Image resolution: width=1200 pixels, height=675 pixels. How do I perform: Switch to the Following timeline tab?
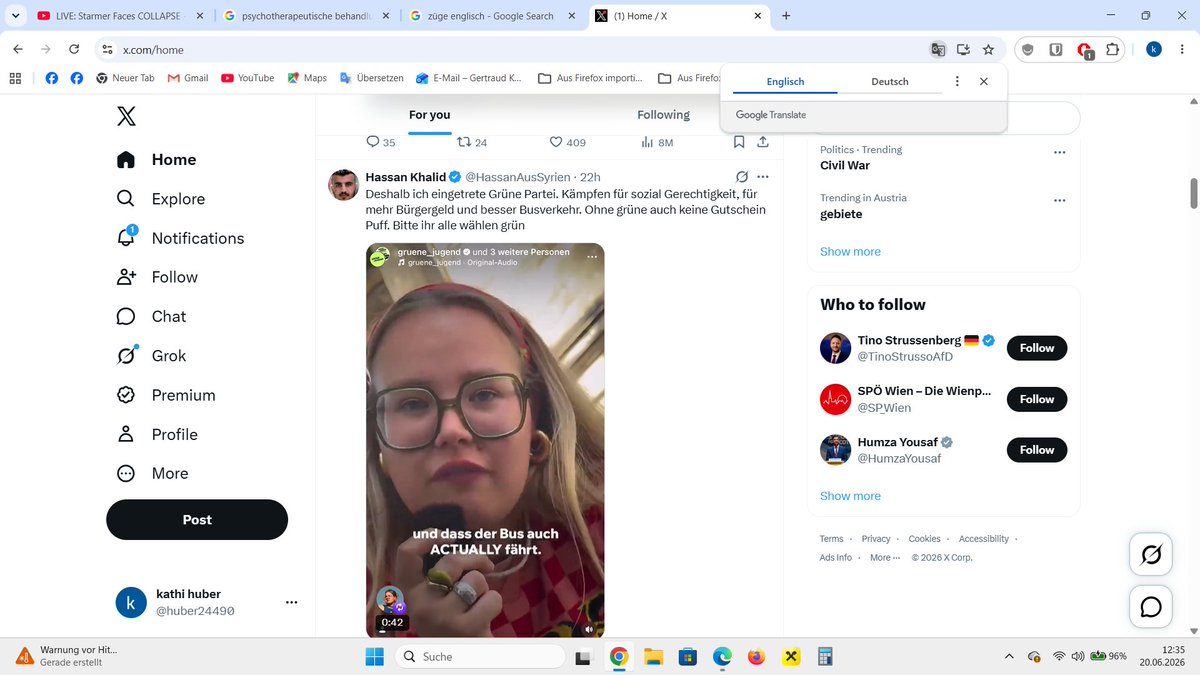click(x=664, y=115)
